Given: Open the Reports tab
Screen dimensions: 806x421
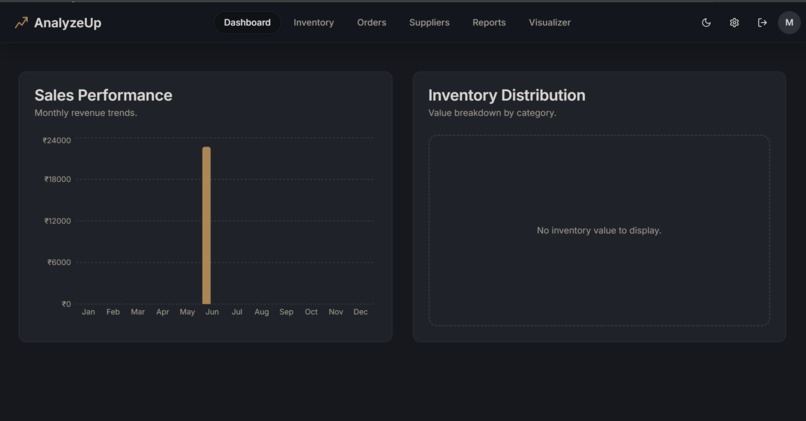Looking at the screenshot, I should (489, 23).
